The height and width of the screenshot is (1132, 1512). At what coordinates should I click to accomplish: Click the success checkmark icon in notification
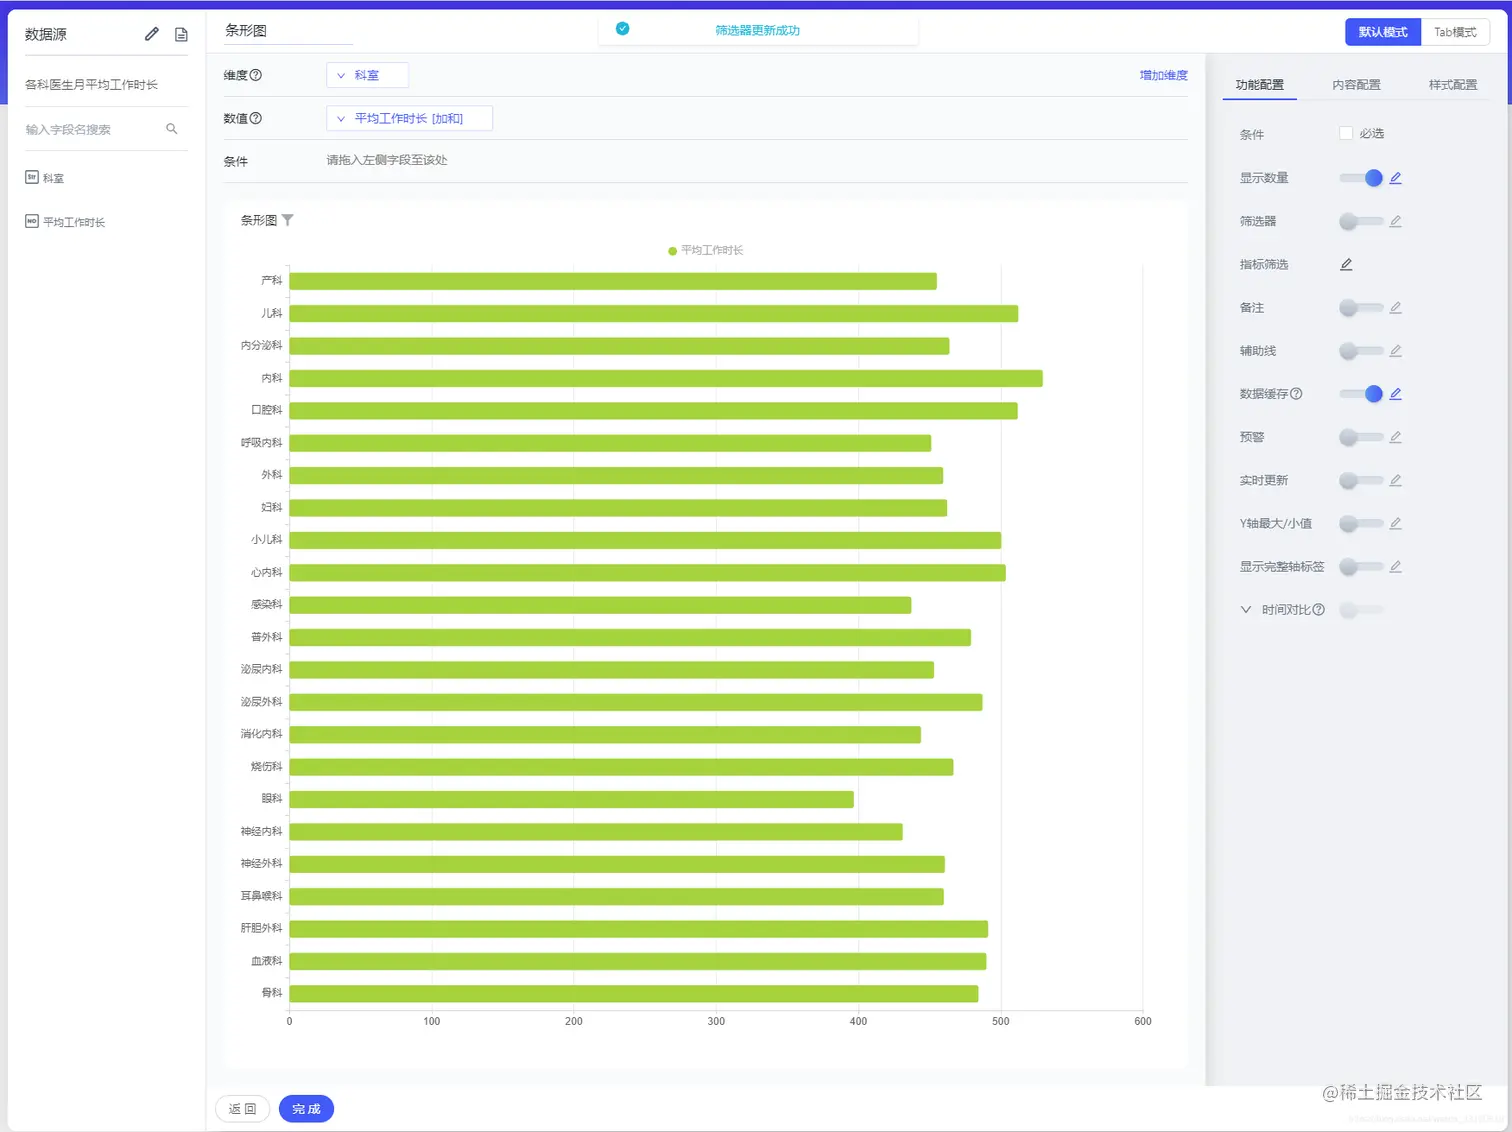pos(623,29)
